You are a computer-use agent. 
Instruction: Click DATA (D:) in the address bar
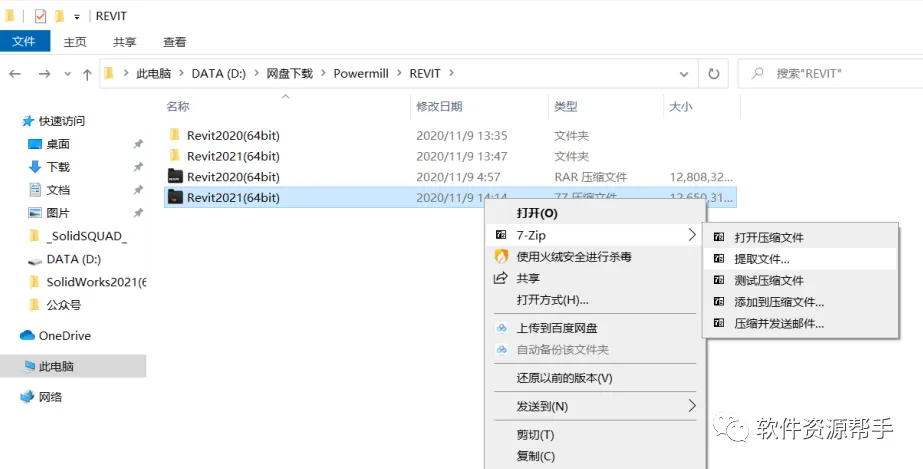(x=219, y=74)
